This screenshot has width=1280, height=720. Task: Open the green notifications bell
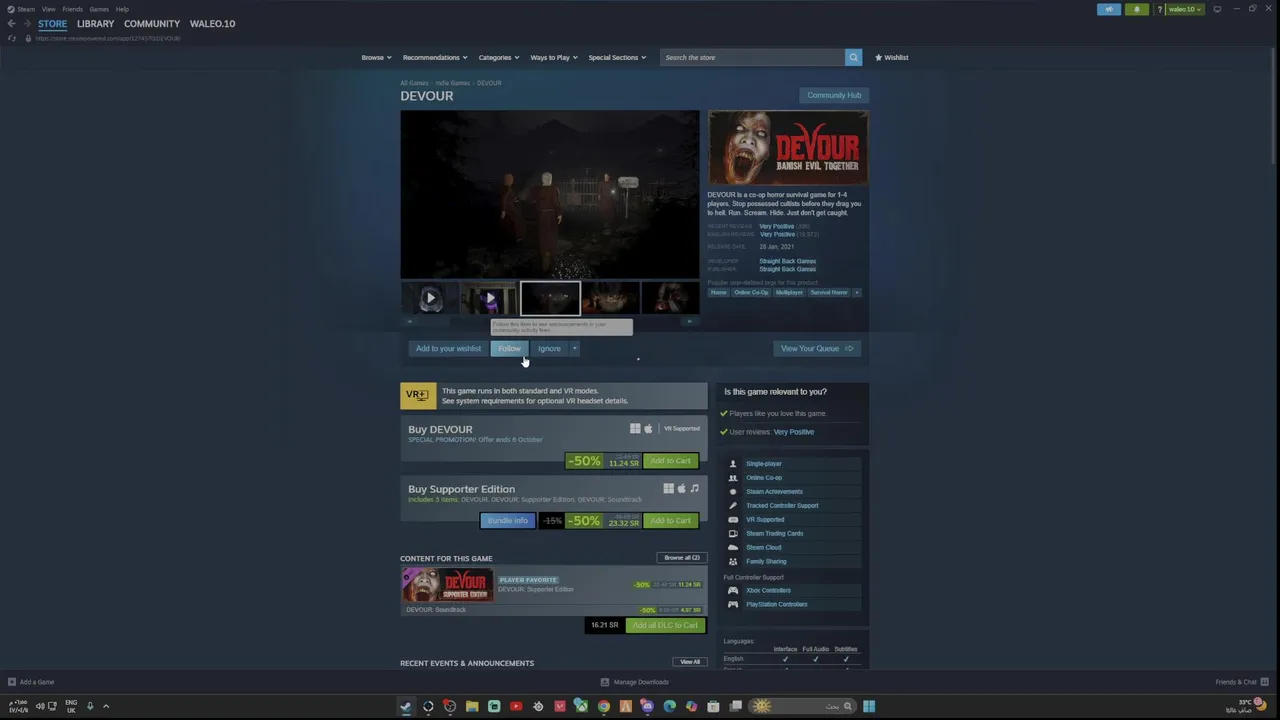pos(1136,9)
